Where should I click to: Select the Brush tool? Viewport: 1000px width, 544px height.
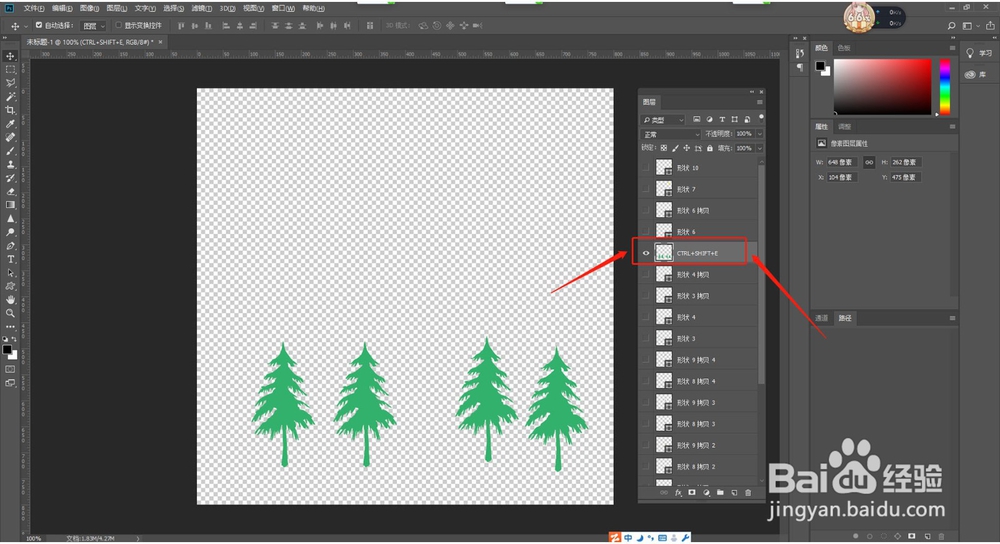coord(11,151)
